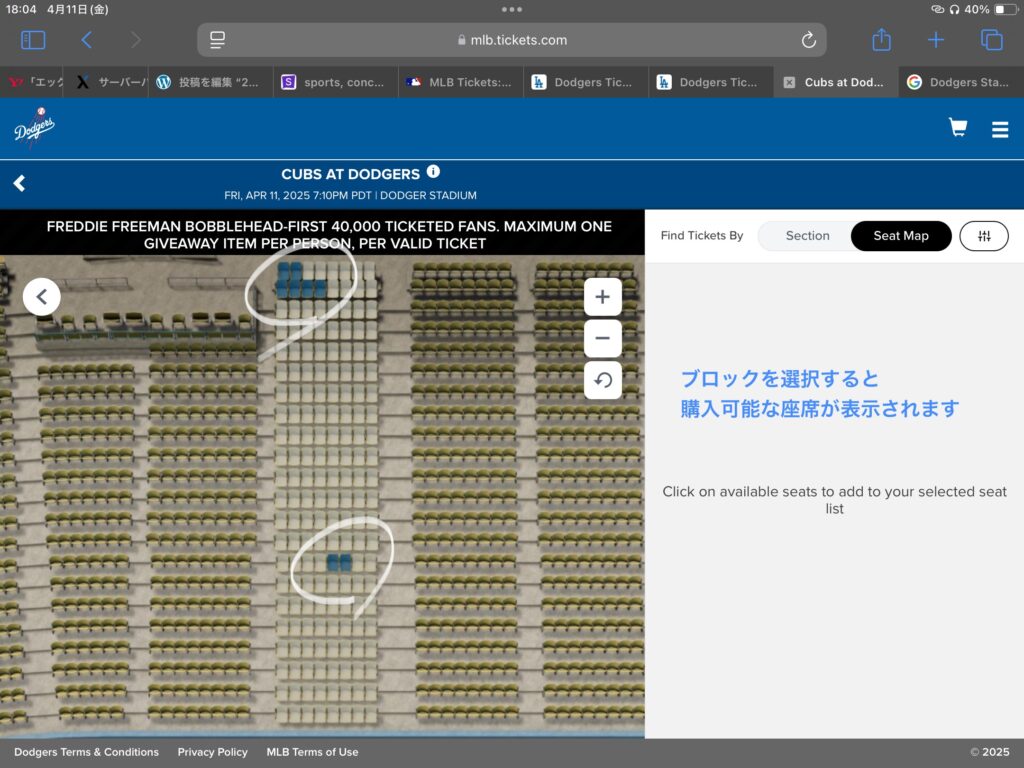The width and height of the screenshot is (1024, 768).
Task: Click the 'Find Tickets By' label
Action: (x=702, y=236)
